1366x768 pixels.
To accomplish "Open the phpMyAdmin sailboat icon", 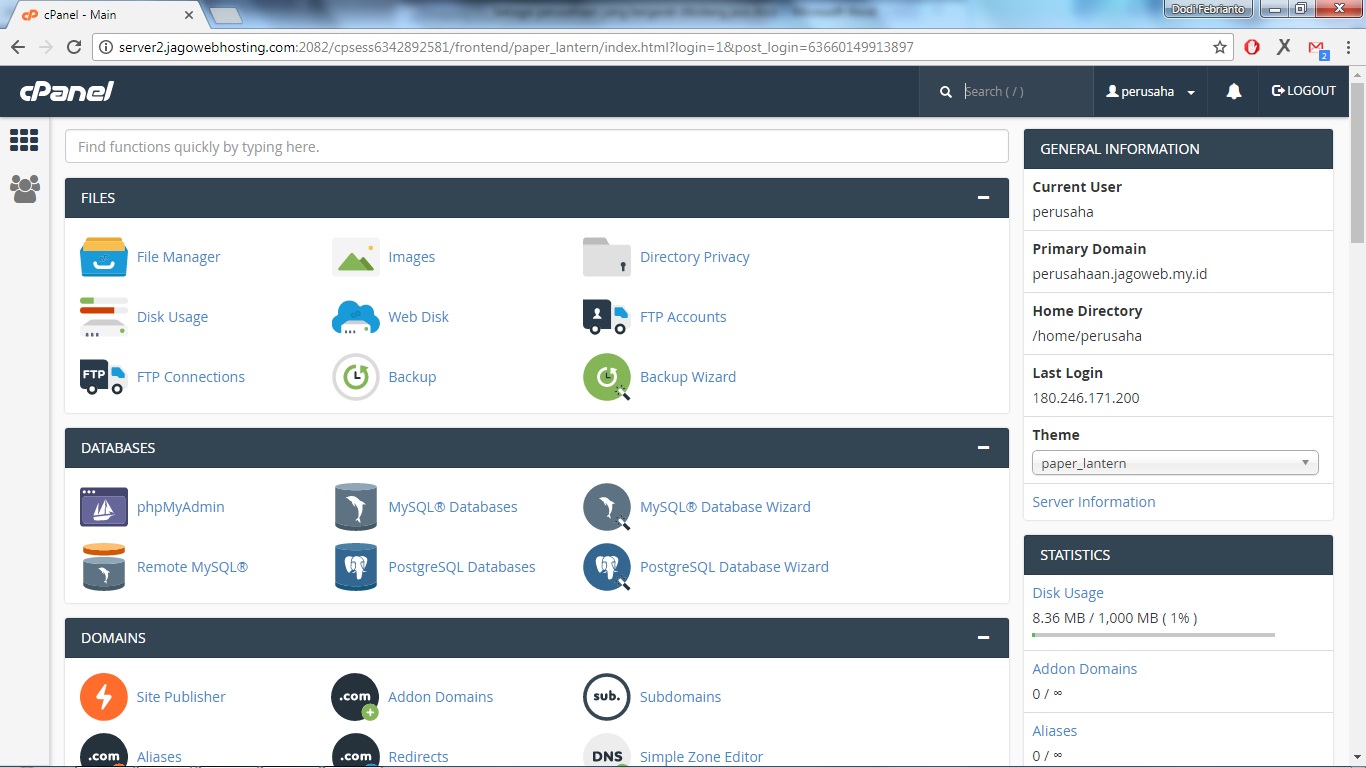I will coord(104,507).
